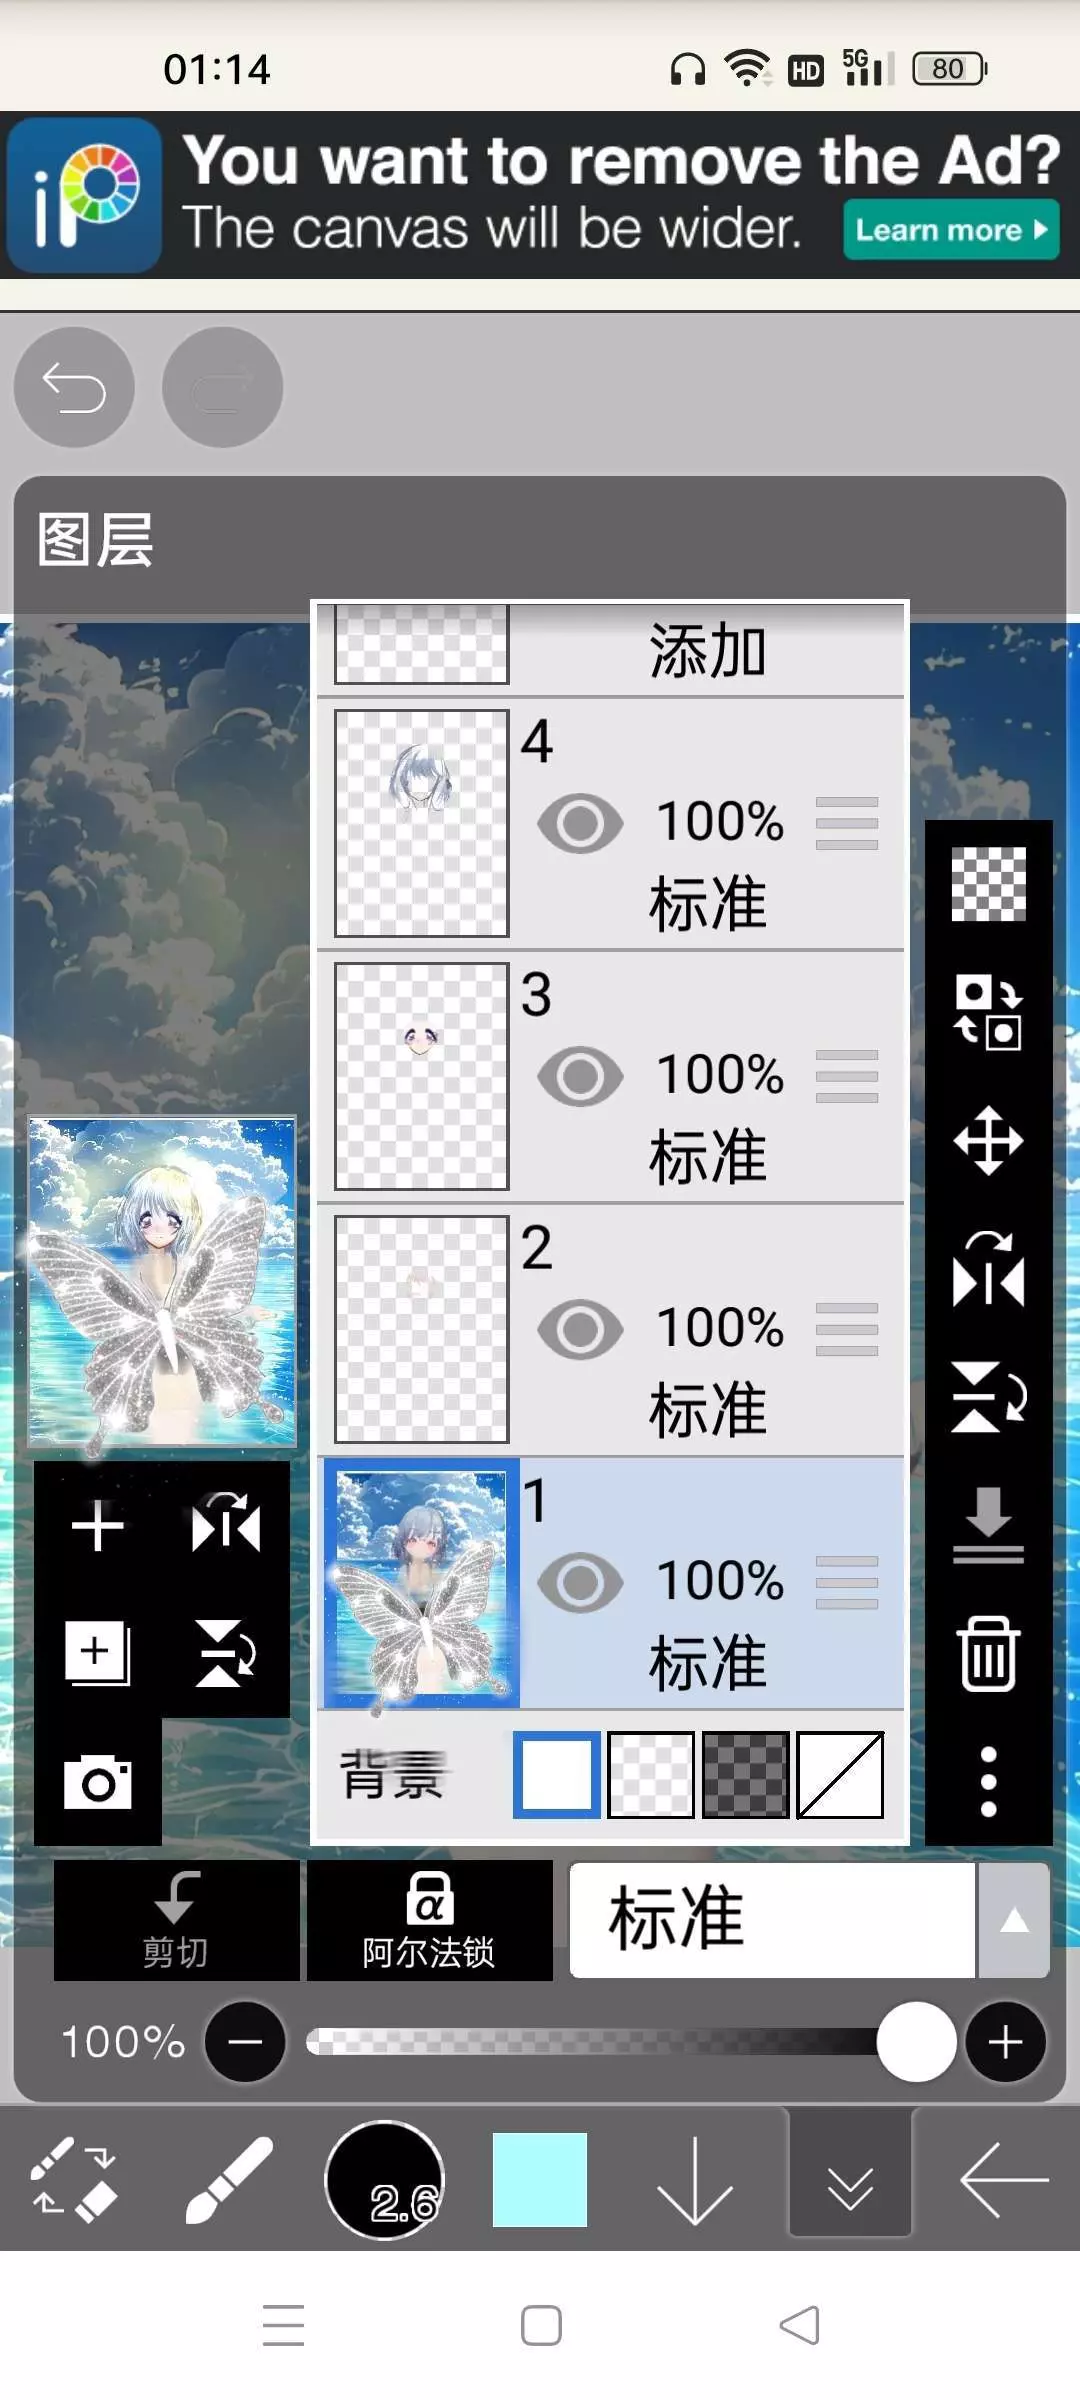Hide layer 4 with eye icon

coord(580,823)
